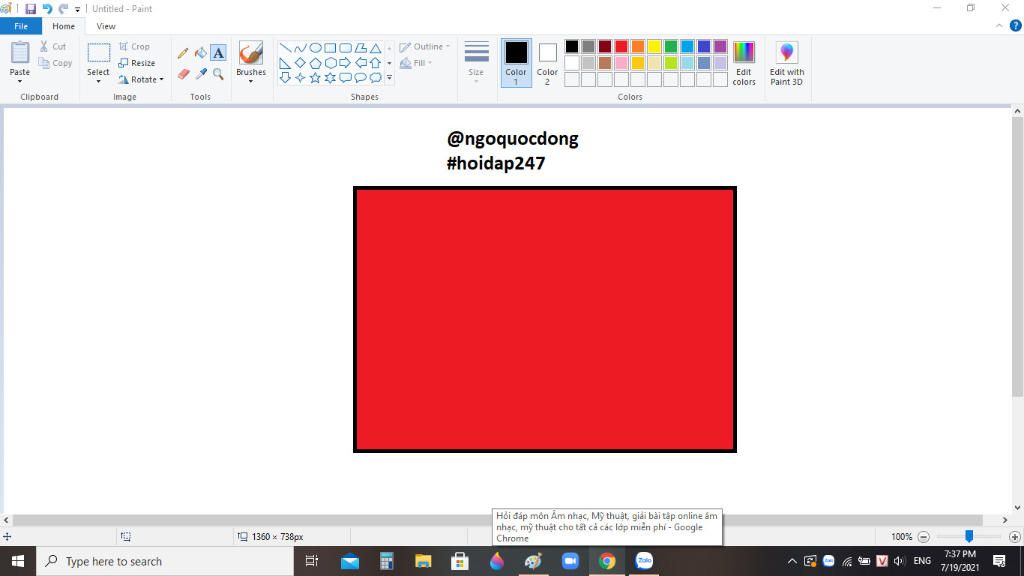Select the Text tool
The width and height of the screenshot is (1024, 576).
(218, 53)
